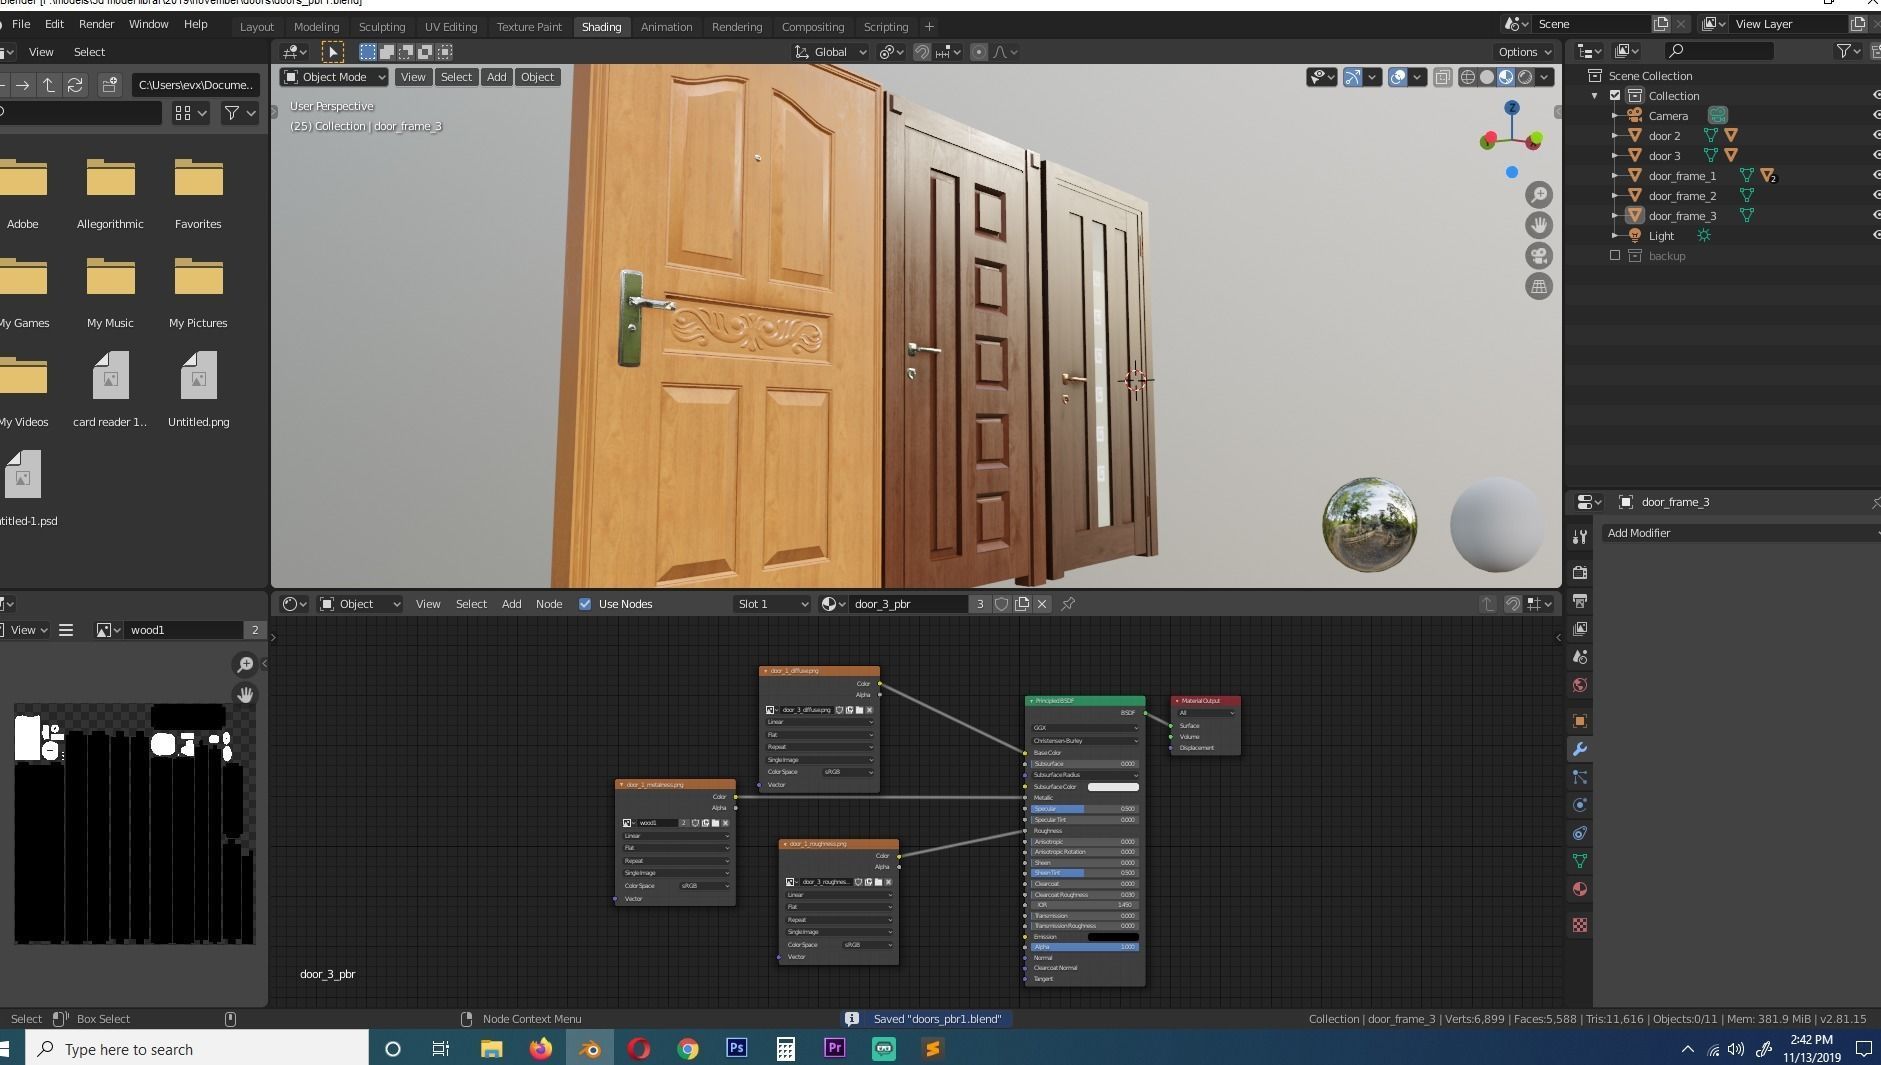Pin the node editor material
Screen dimensions: 1881x1065
tap(1068, 604)
